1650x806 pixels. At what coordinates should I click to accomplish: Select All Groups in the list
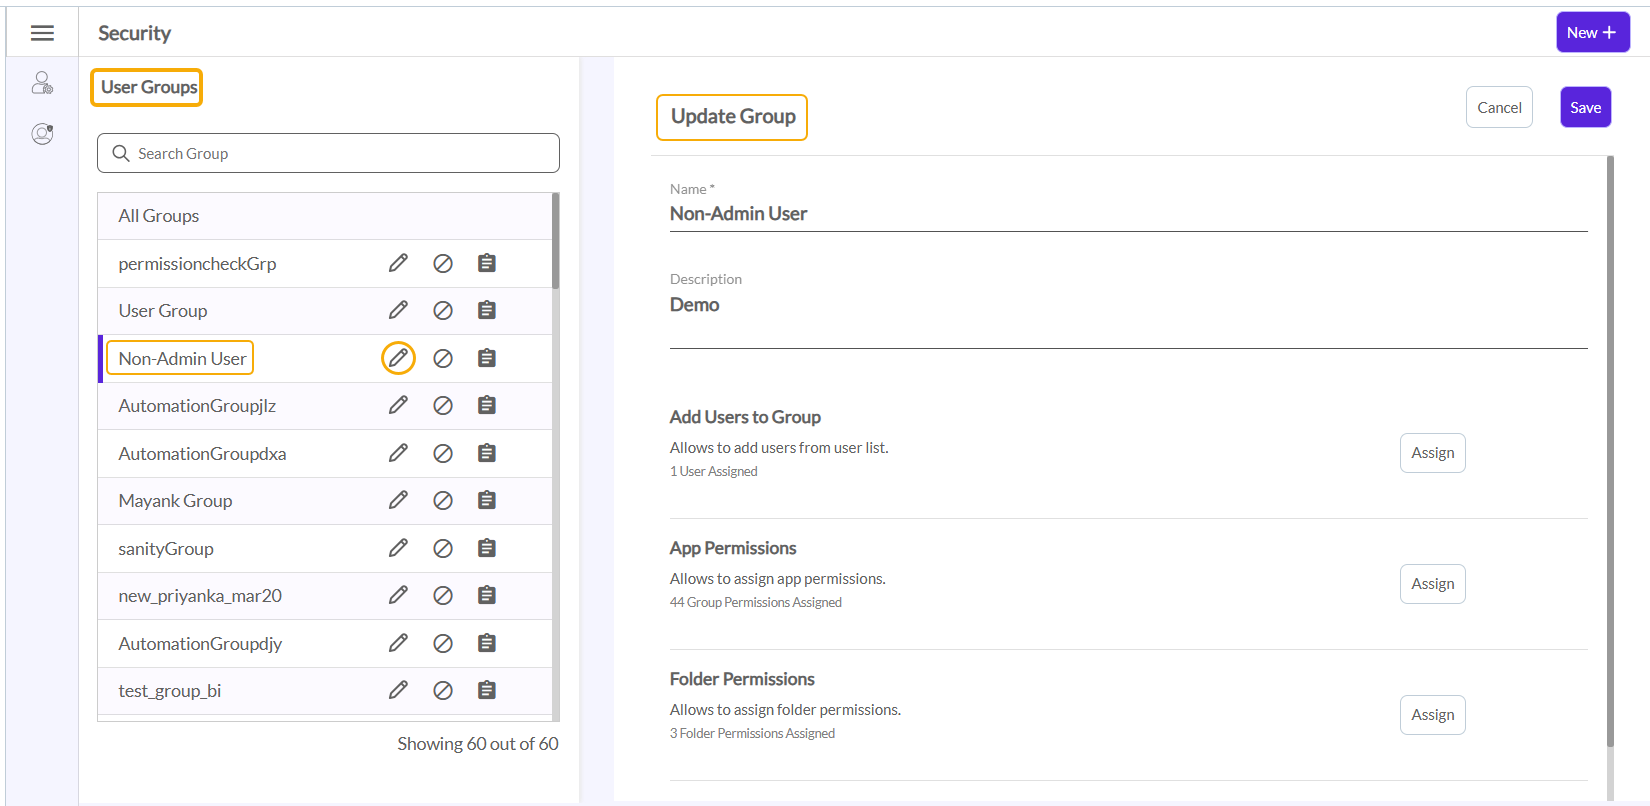tap(159, 216)
